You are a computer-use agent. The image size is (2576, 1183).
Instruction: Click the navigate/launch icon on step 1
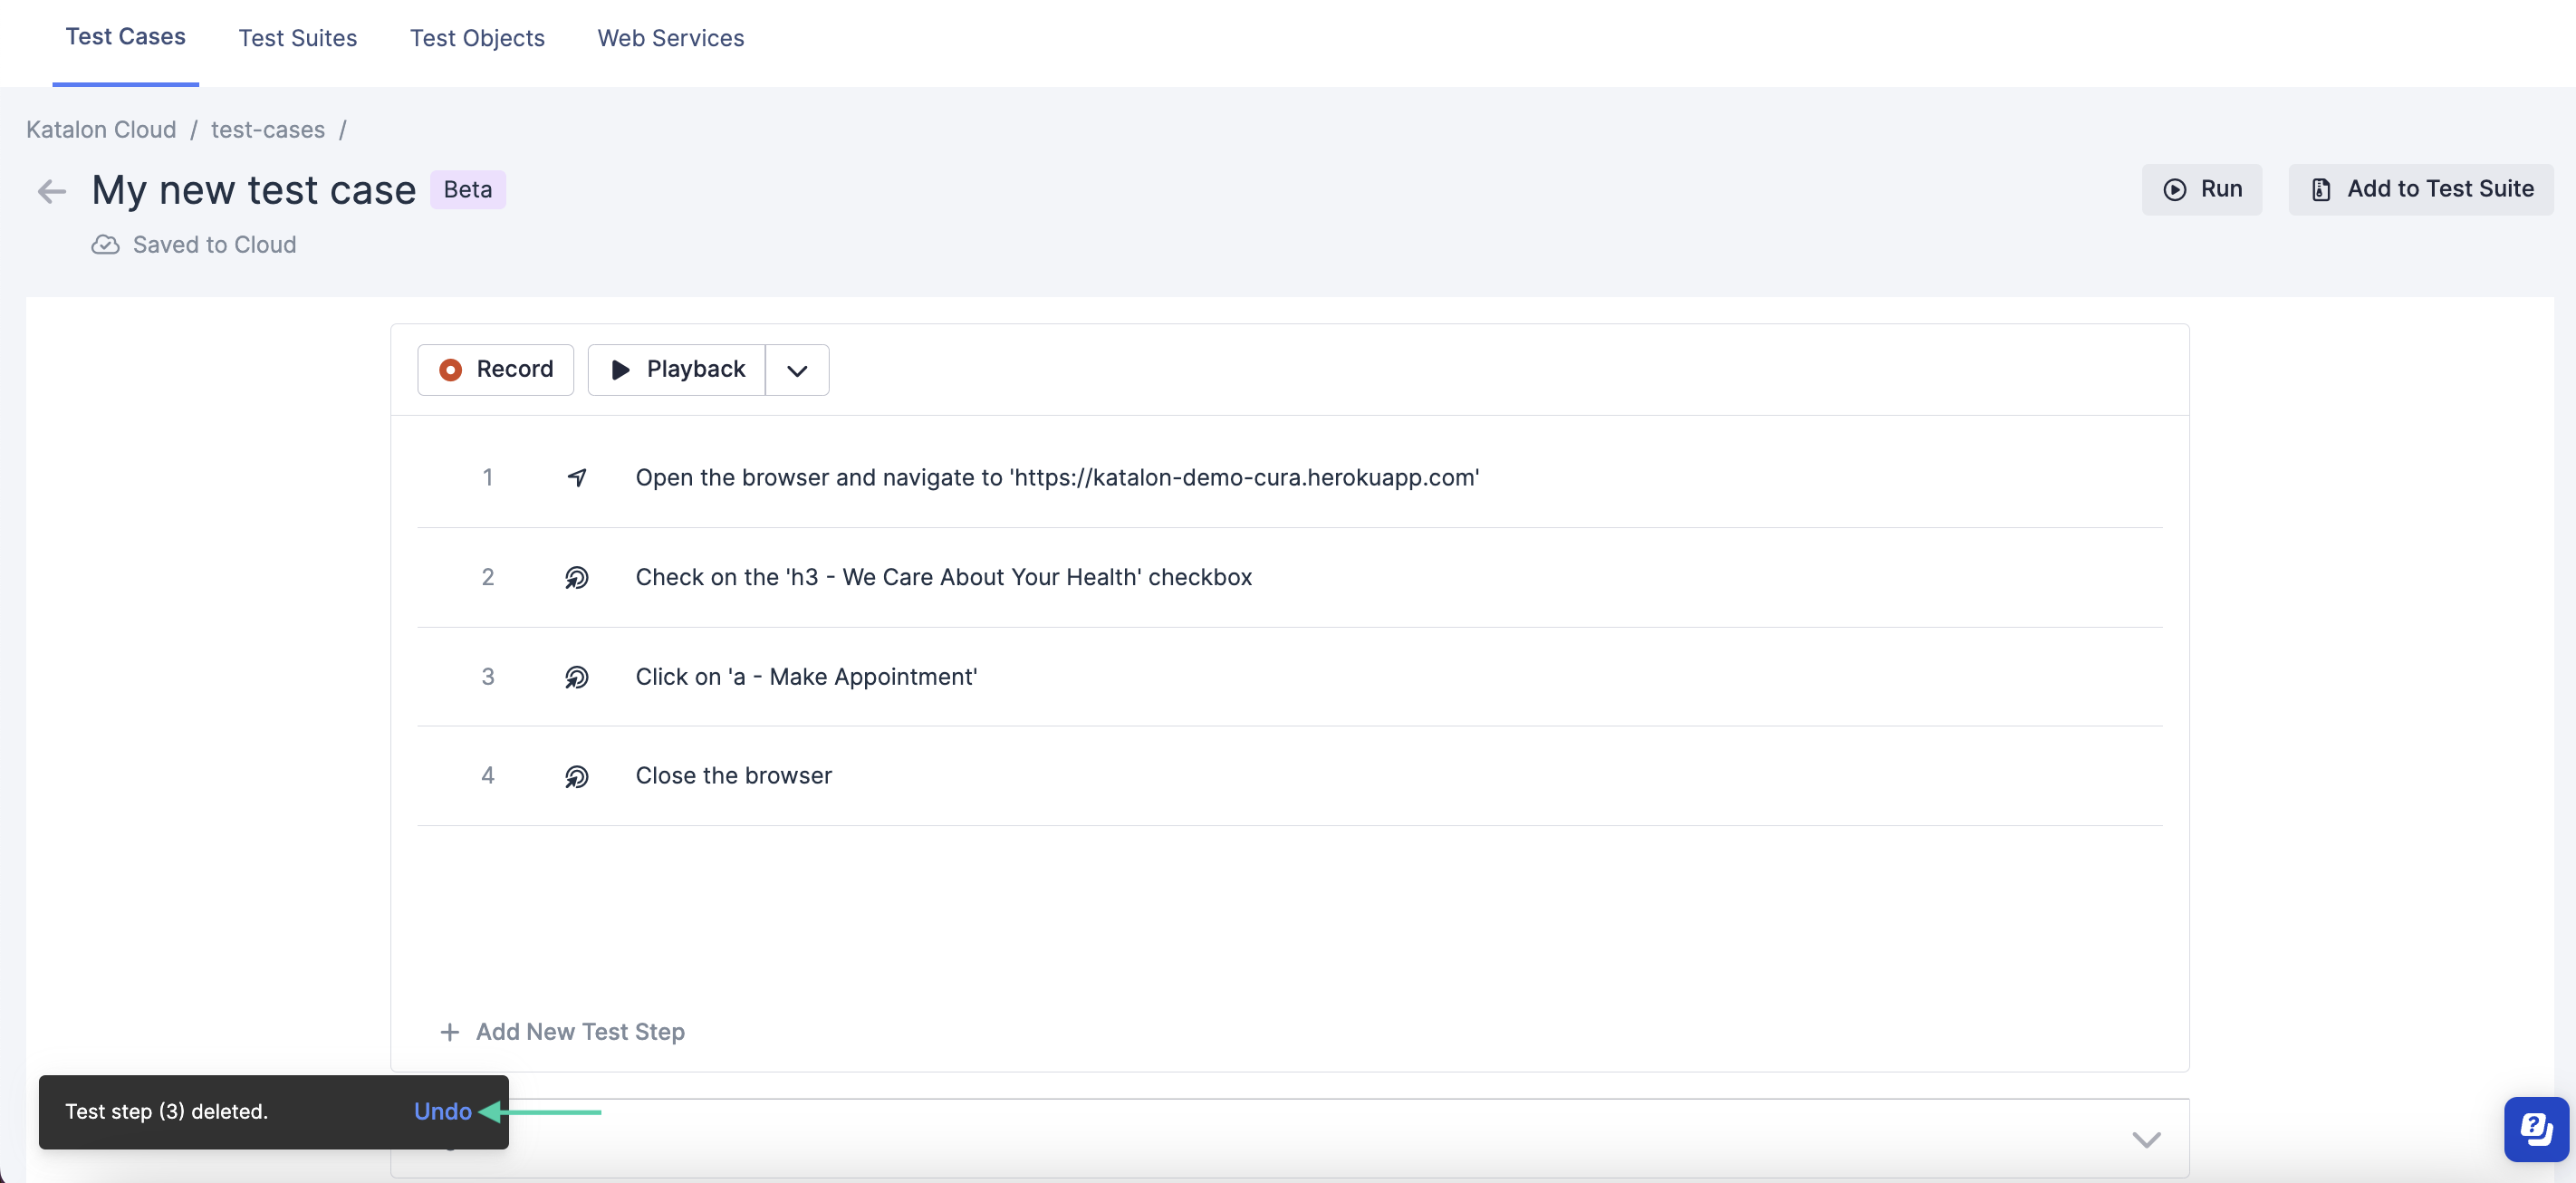[x=575, y=476]
